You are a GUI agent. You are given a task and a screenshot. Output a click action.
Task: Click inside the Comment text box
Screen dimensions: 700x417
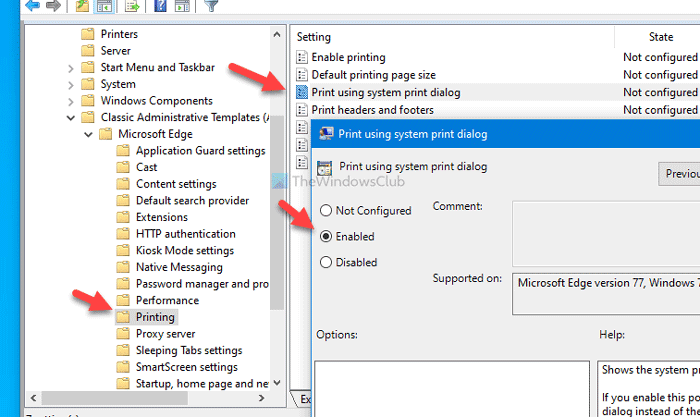coord(606,234)
